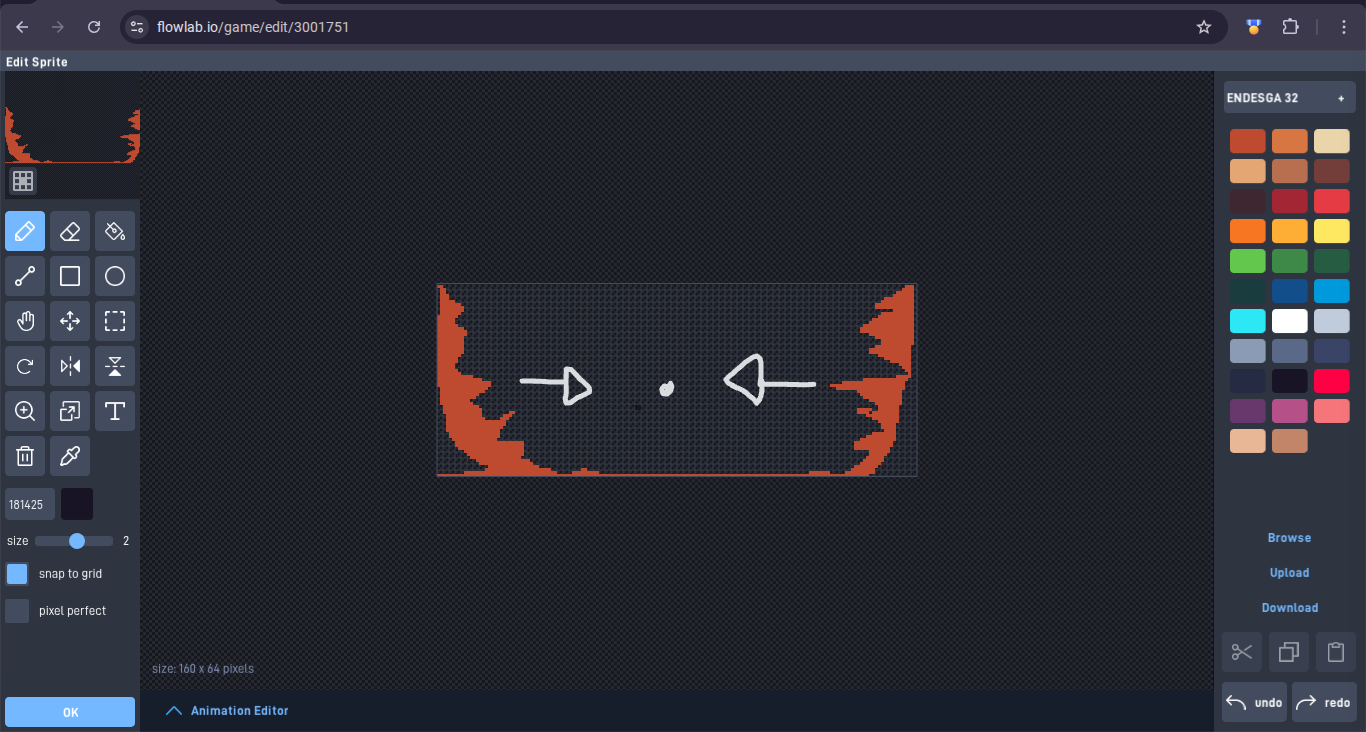This screenshot has height=732, width=1366.
Task: Toggle the grid display icon
Action: click(x=23, y=181)
